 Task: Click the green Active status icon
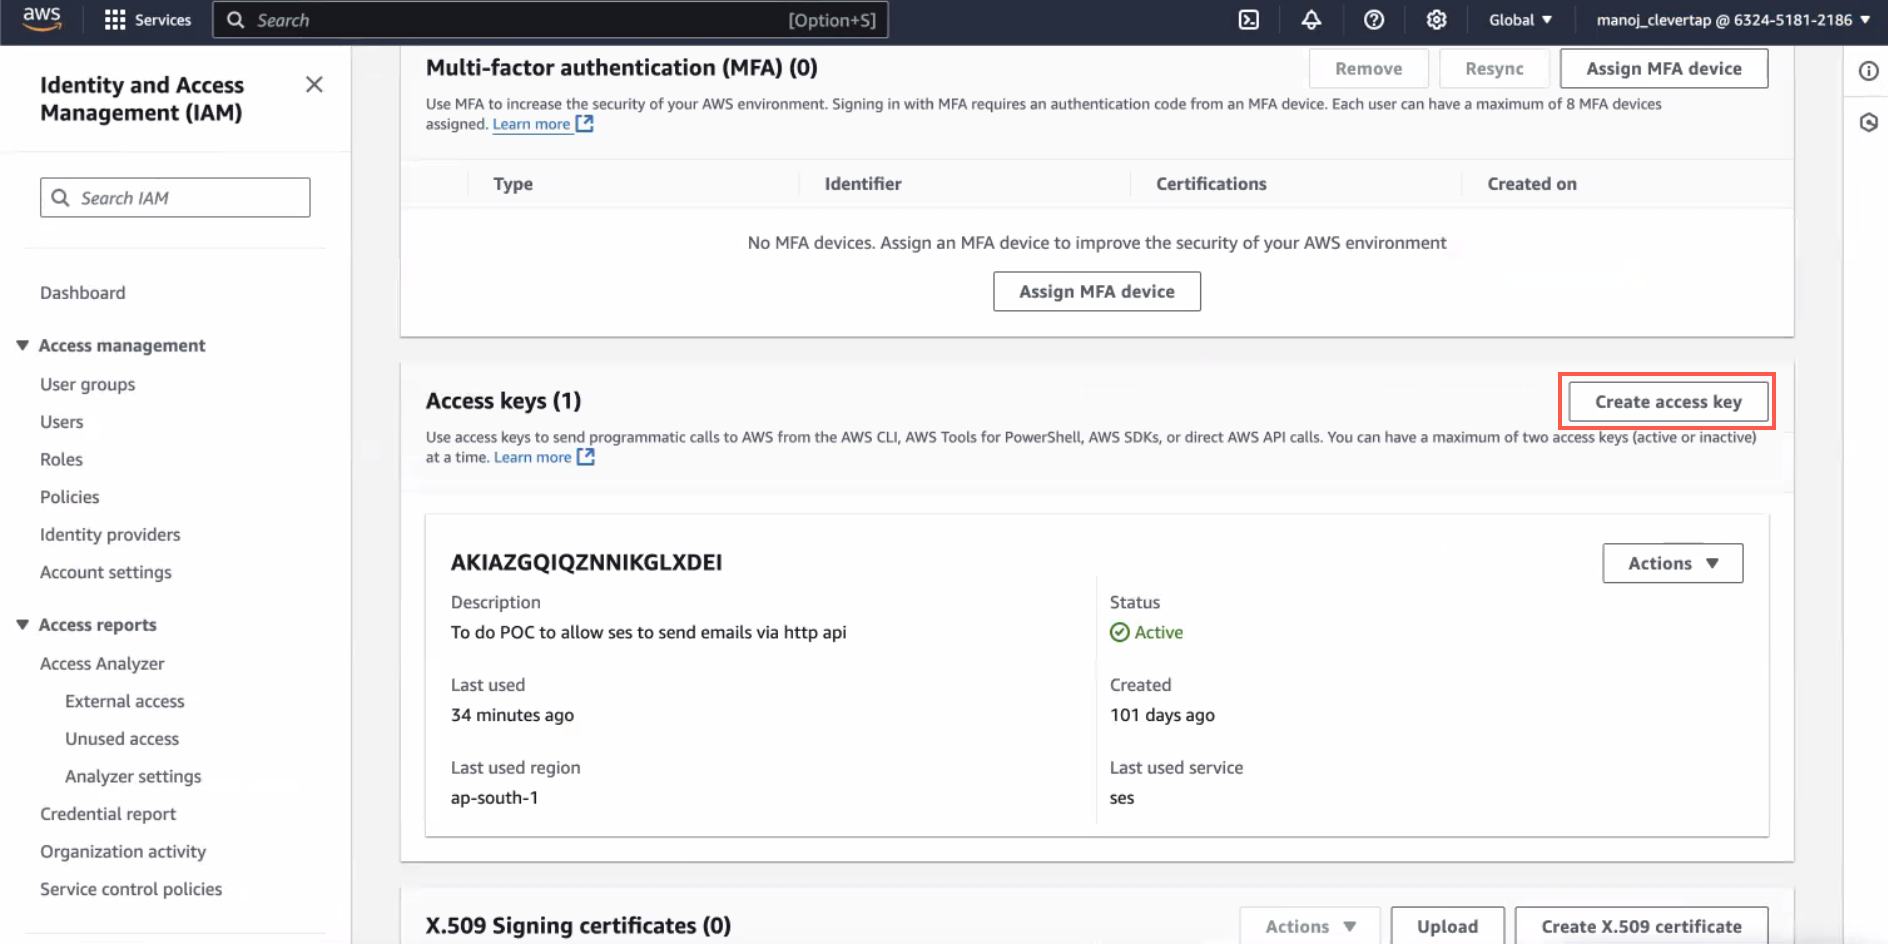click(1119, 632)
